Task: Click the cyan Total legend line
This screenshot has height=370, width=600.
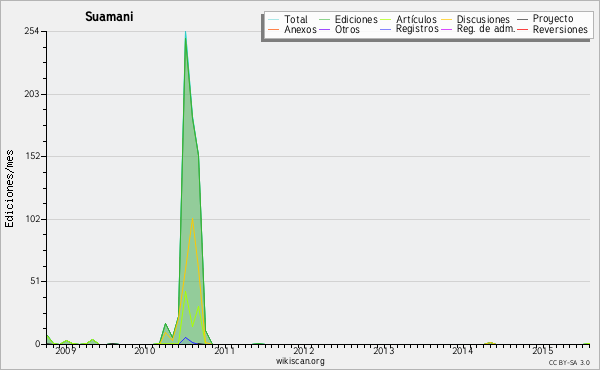Action: [x=274, y=19]
